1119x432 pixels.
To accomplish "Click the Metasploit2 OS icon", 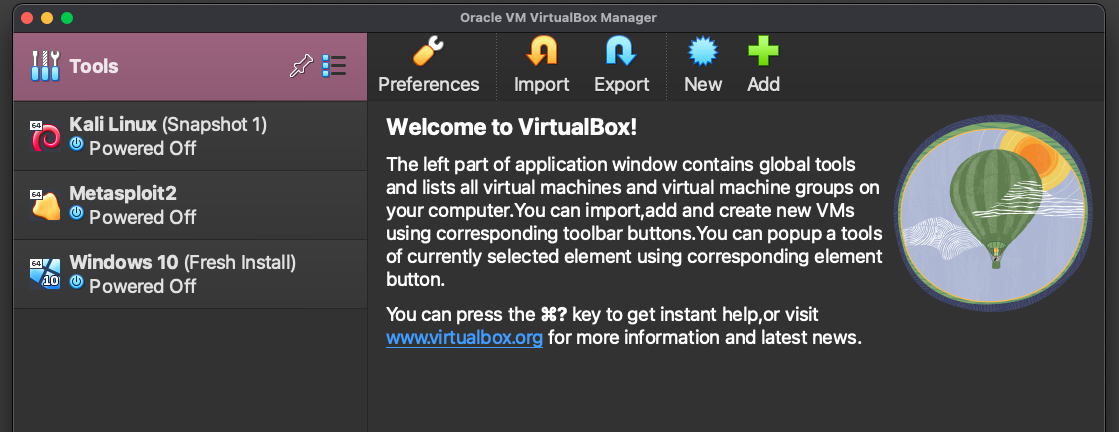I will (x=46, y=205).
